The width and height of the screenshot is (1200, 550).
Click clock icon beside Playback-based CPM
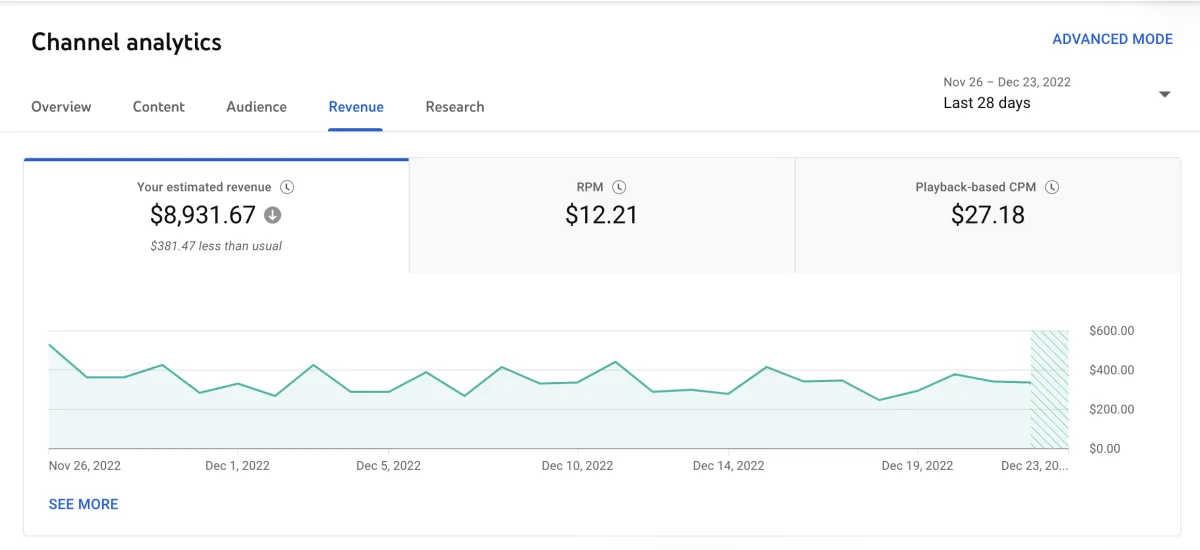coord(1052,187)
